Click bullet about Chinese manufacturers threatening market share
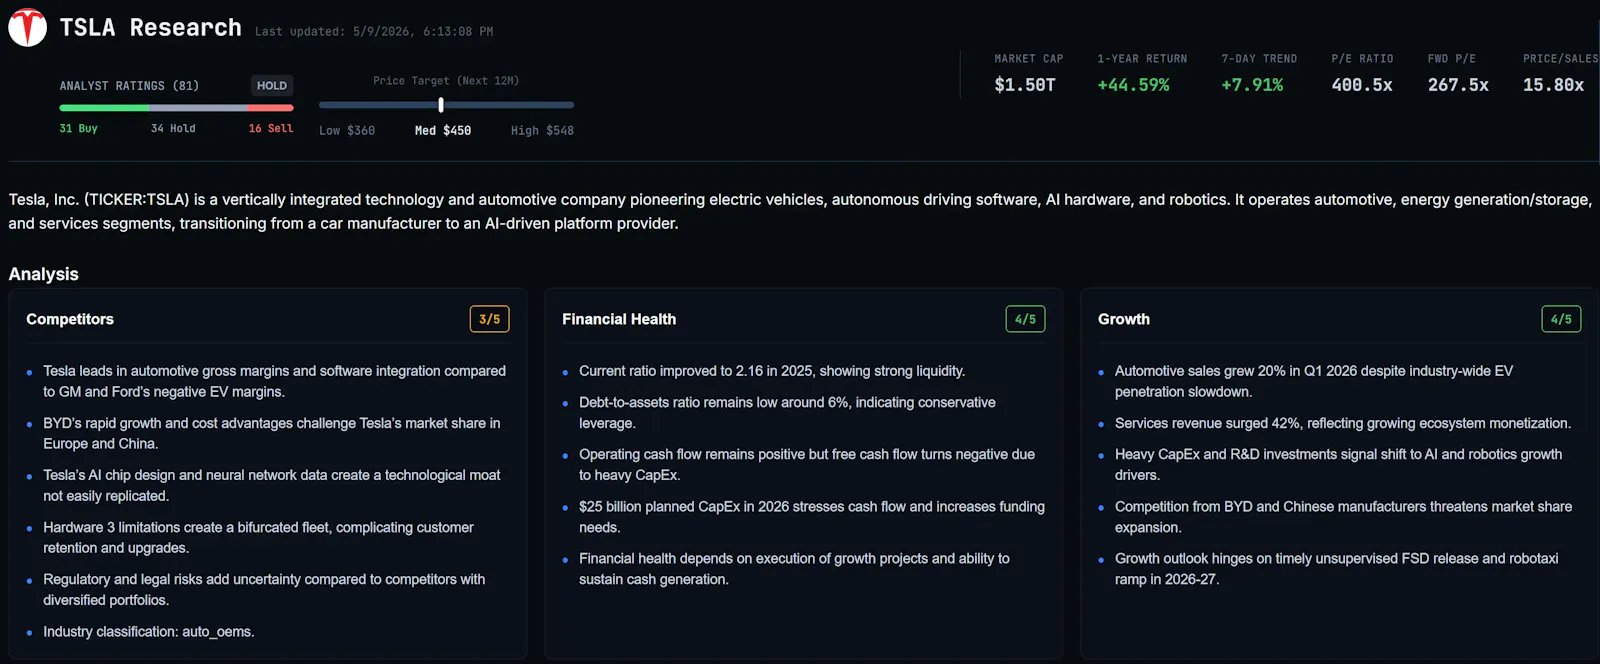 pyautogui.click(x=1344, y=517)
